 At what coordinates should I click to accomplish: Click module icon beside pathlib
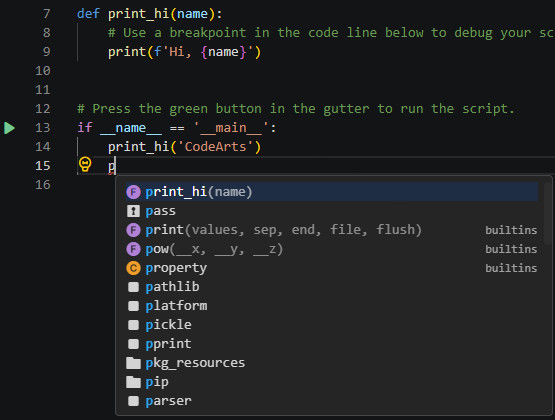click(x=133, y=287)
